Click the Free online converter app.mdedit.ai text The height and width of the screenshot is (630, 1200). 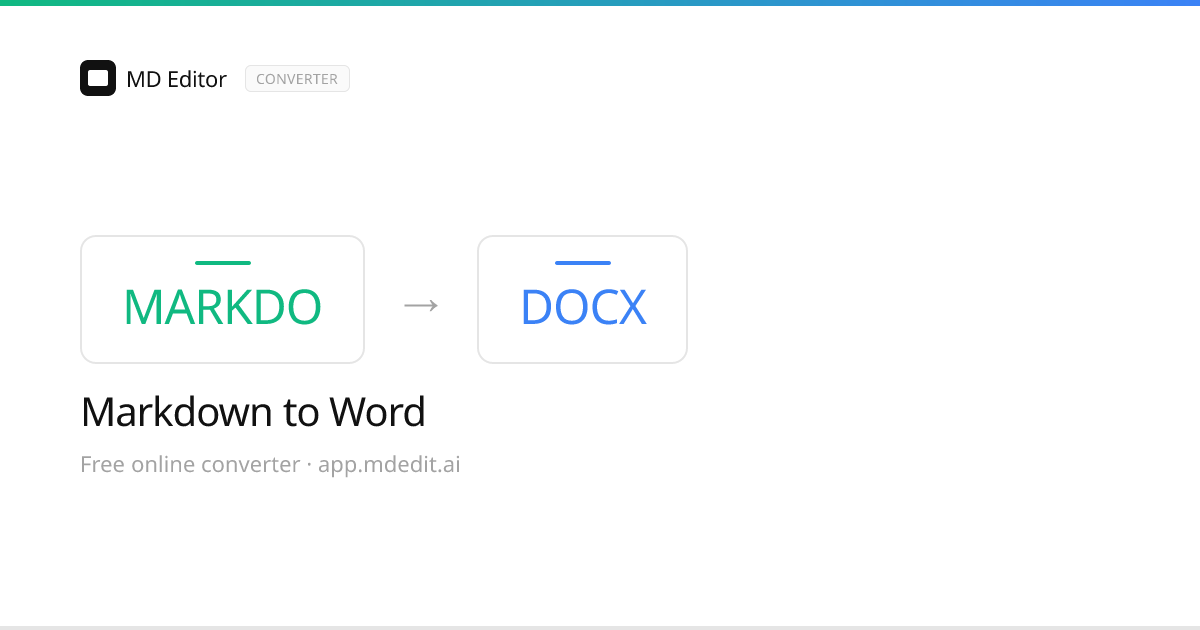(x=270, y=465)
